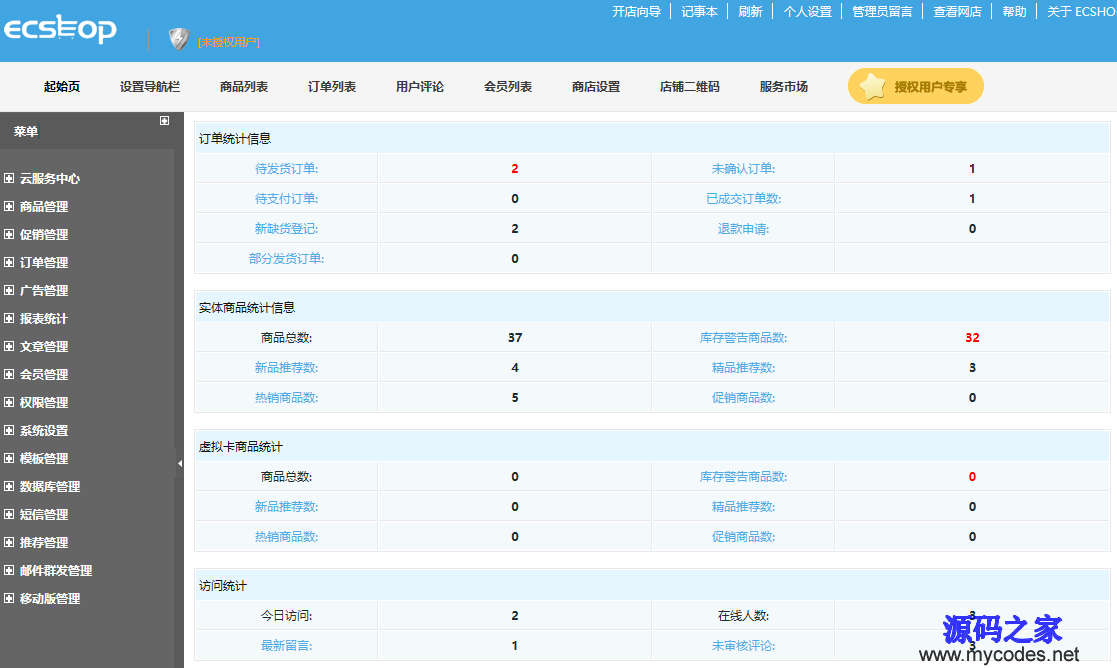Open 管理员留言 in the top bar
This screenshot has width=1117, height=668.
[882, 11]
